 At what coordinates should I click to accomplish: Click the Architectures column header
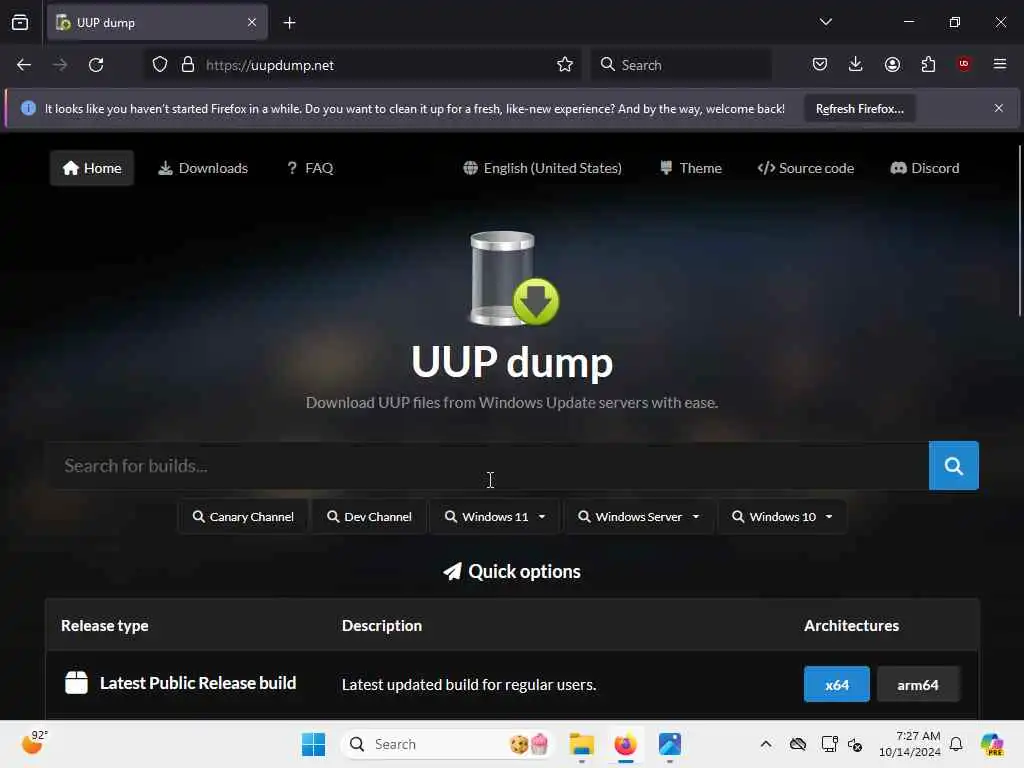852,626
